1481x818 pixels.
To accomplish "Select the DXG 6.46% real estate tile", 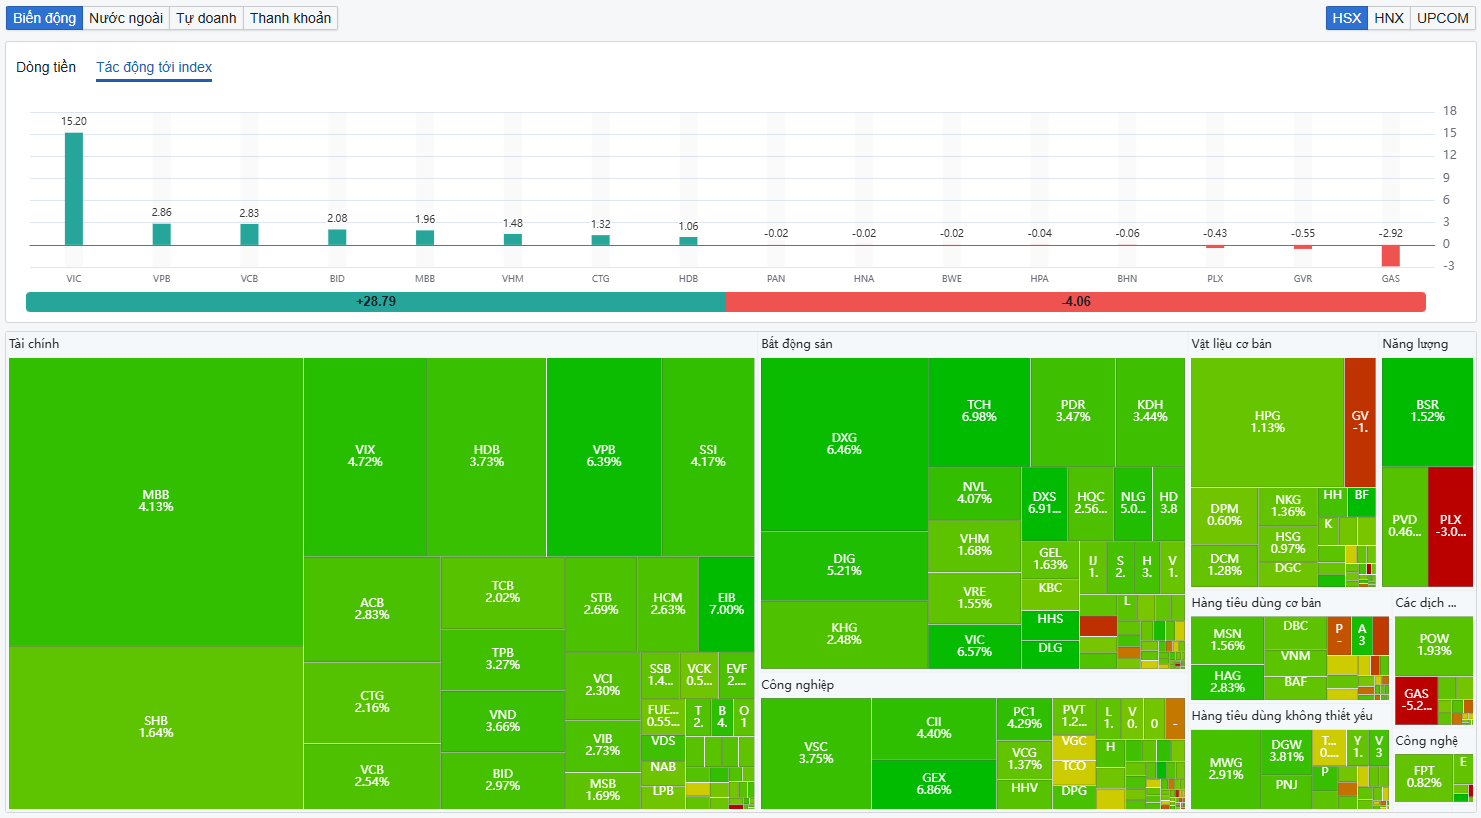I will 844,444.
